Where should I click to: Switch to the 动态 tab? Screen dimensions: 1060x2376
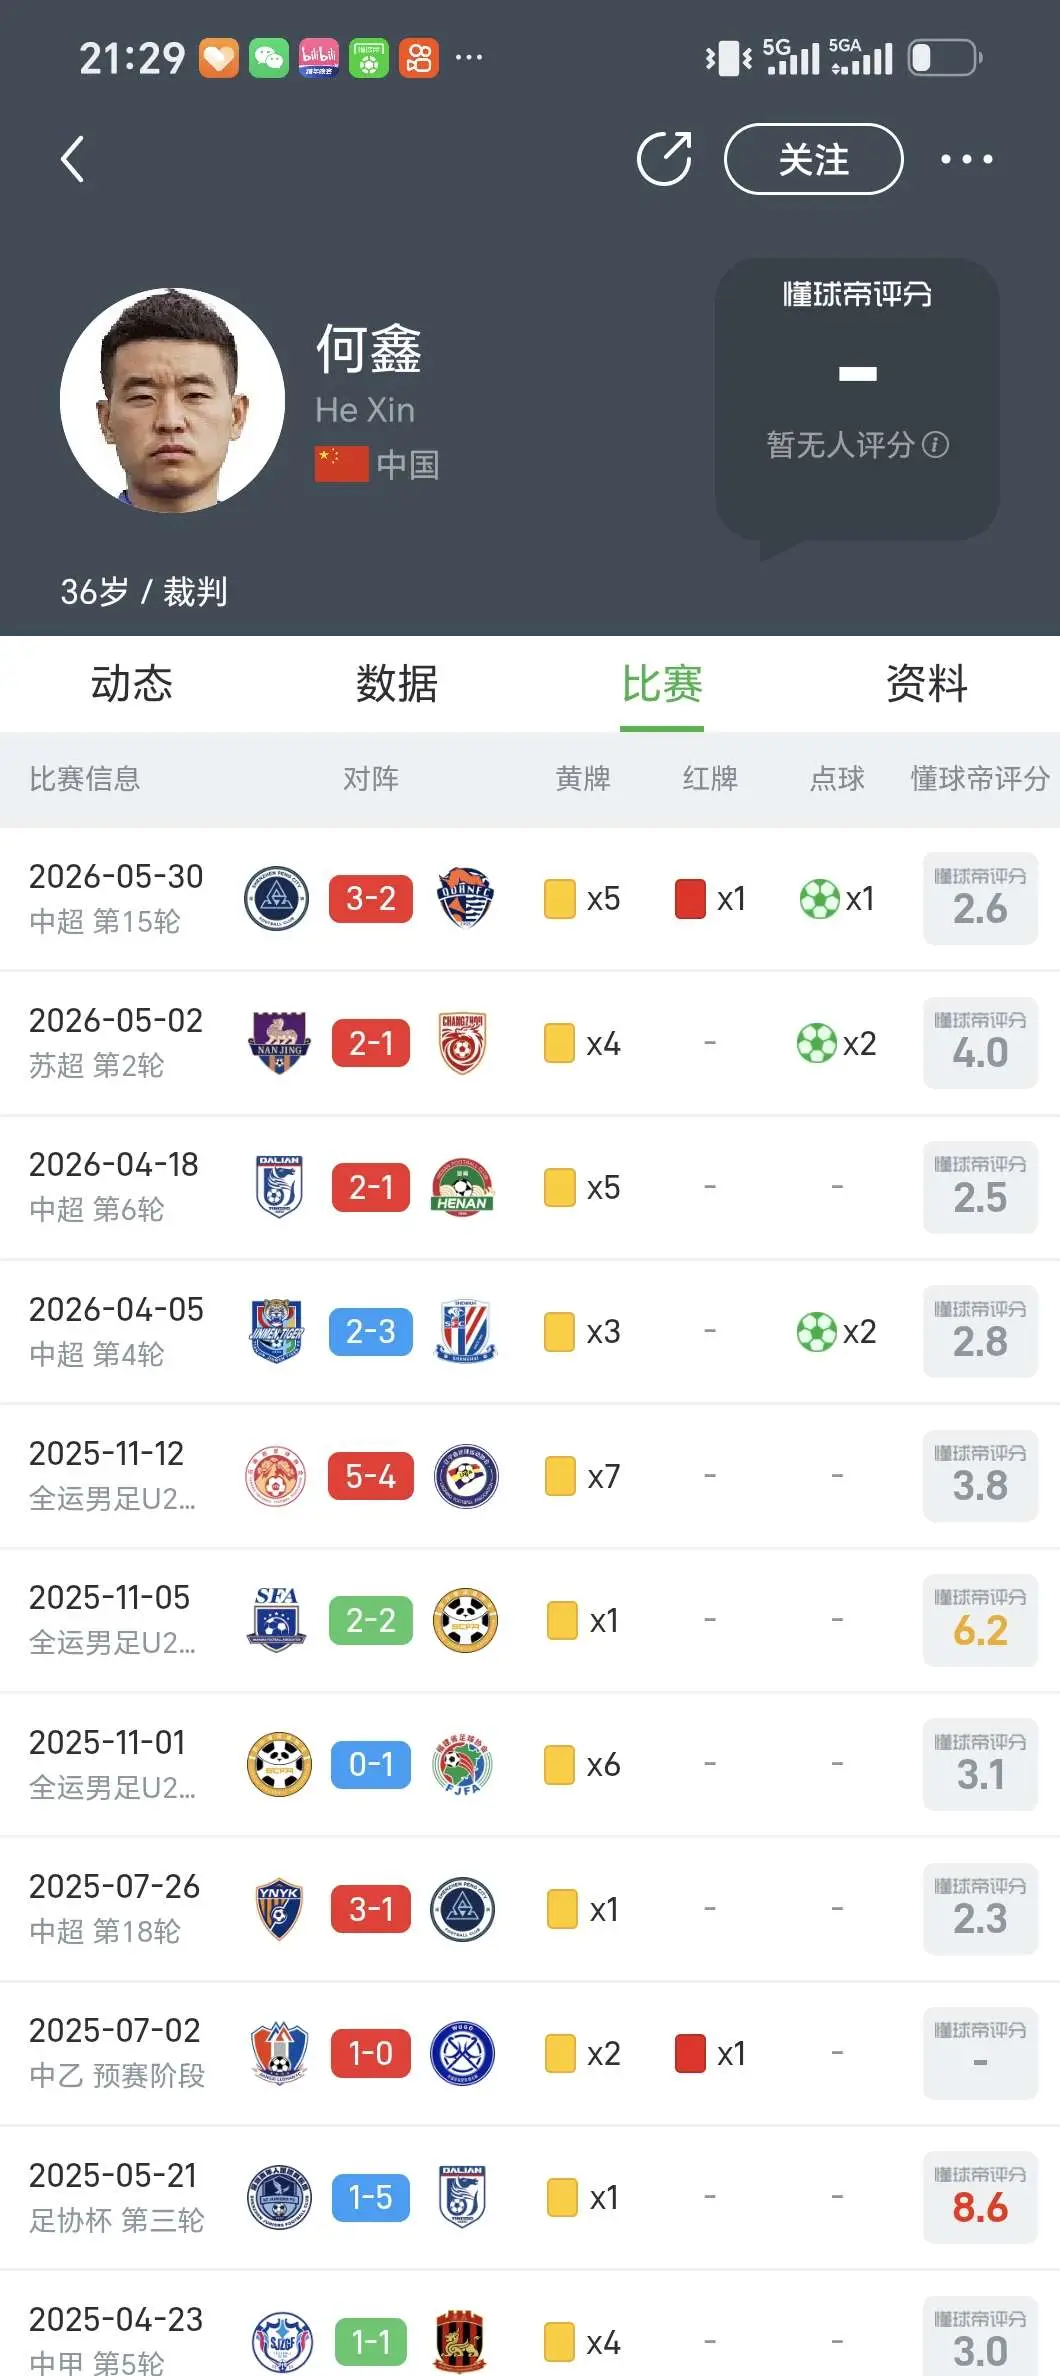(x=132, y=684)
